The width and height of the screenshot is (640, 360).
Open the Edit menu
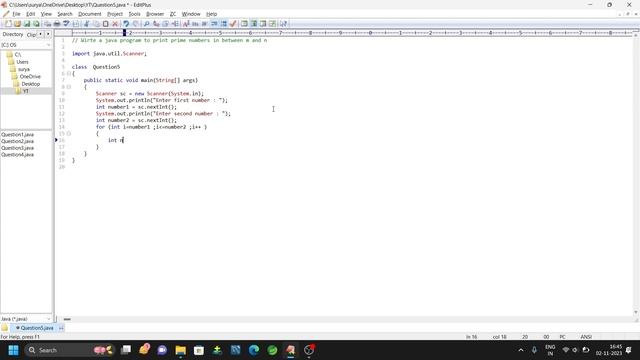[31, 14]
